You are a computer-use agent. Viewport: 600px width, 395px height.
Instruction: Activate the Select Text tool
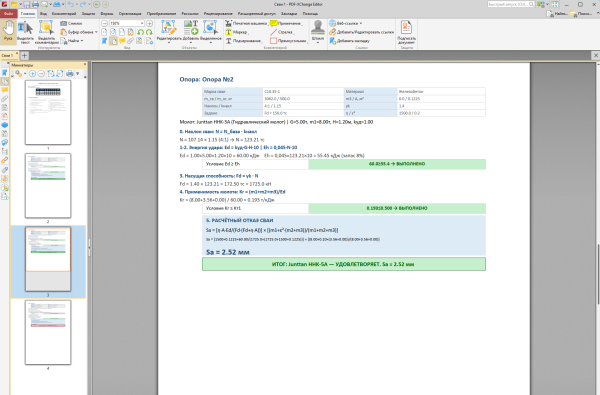point(25,32)
